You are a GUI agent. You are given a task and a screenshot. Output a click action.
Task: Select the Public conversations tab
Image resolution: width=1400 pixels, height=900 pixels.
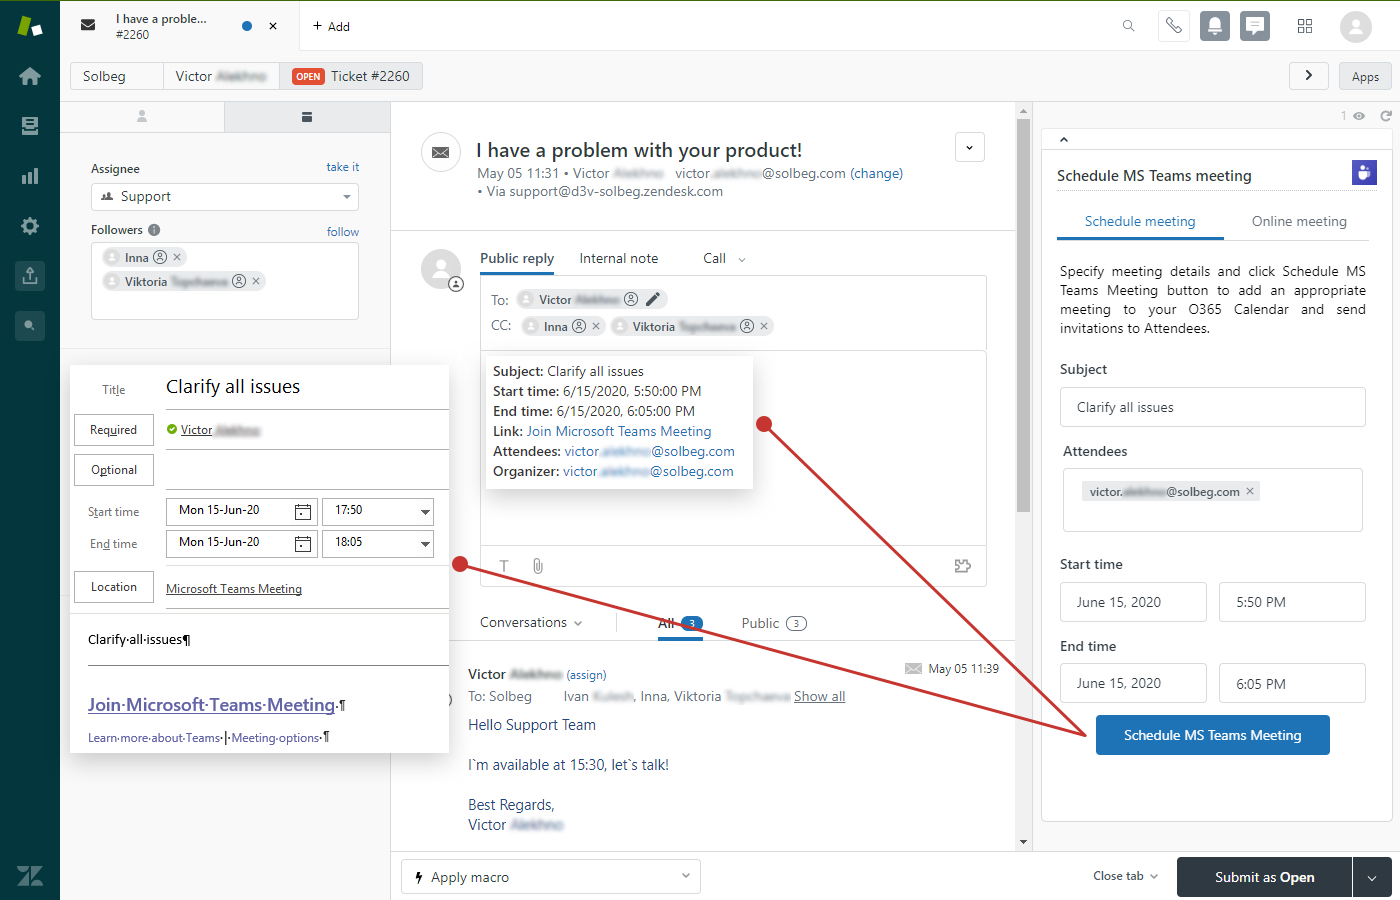pos(773,623)
